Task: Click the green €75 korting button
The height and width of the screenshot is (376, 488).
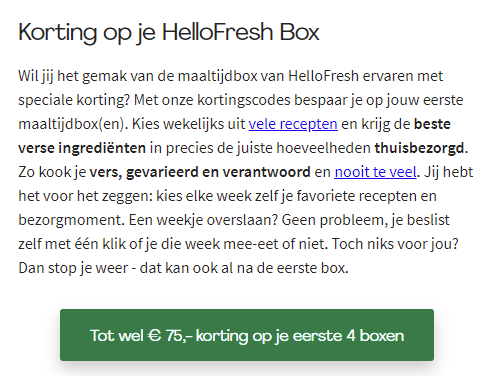Action: (x=247, y=335)
